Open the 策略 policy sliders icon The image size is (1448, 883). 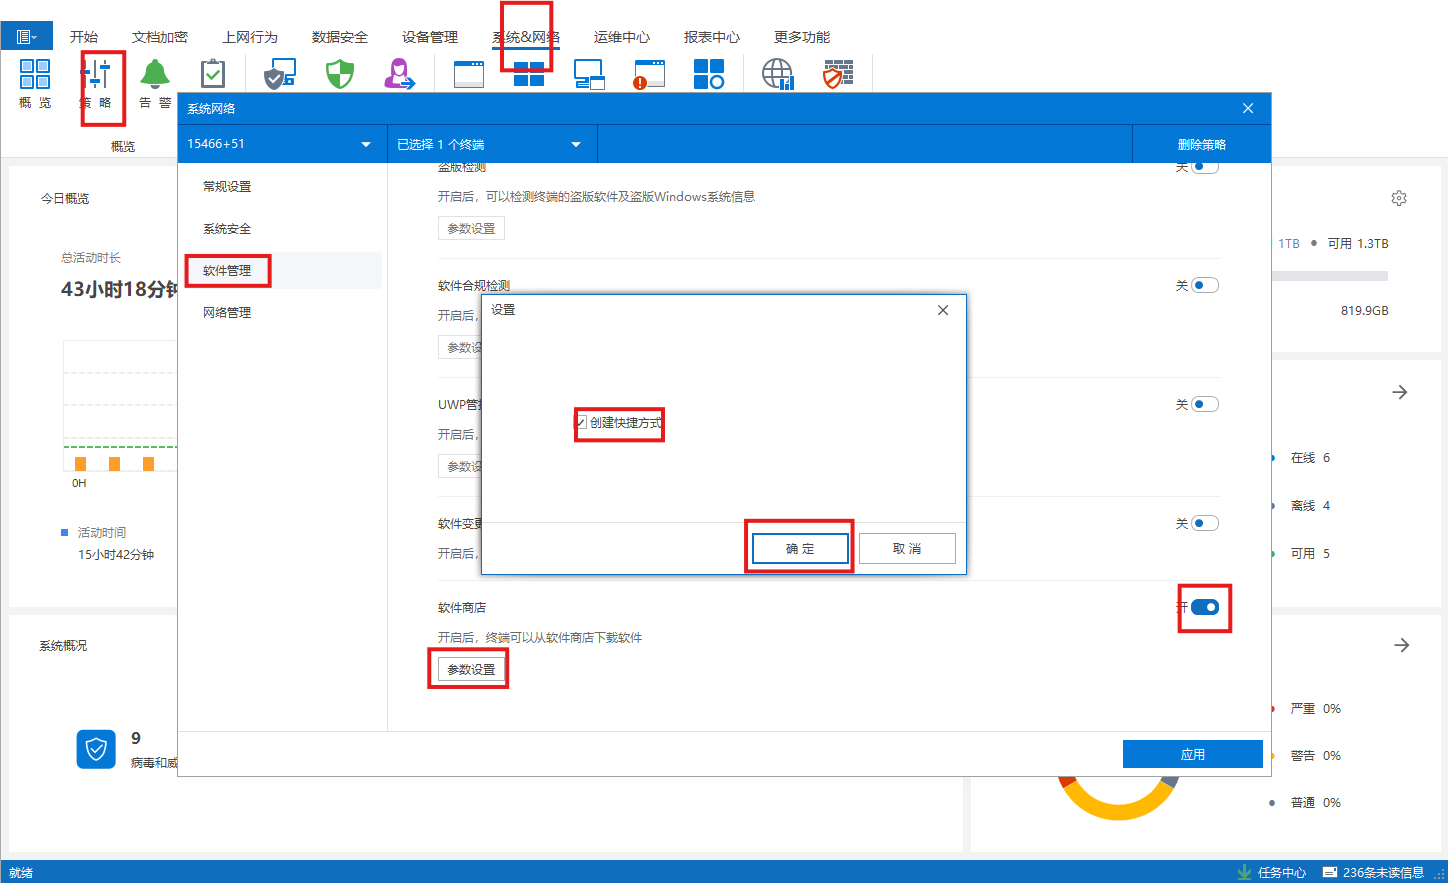(97, 76)
